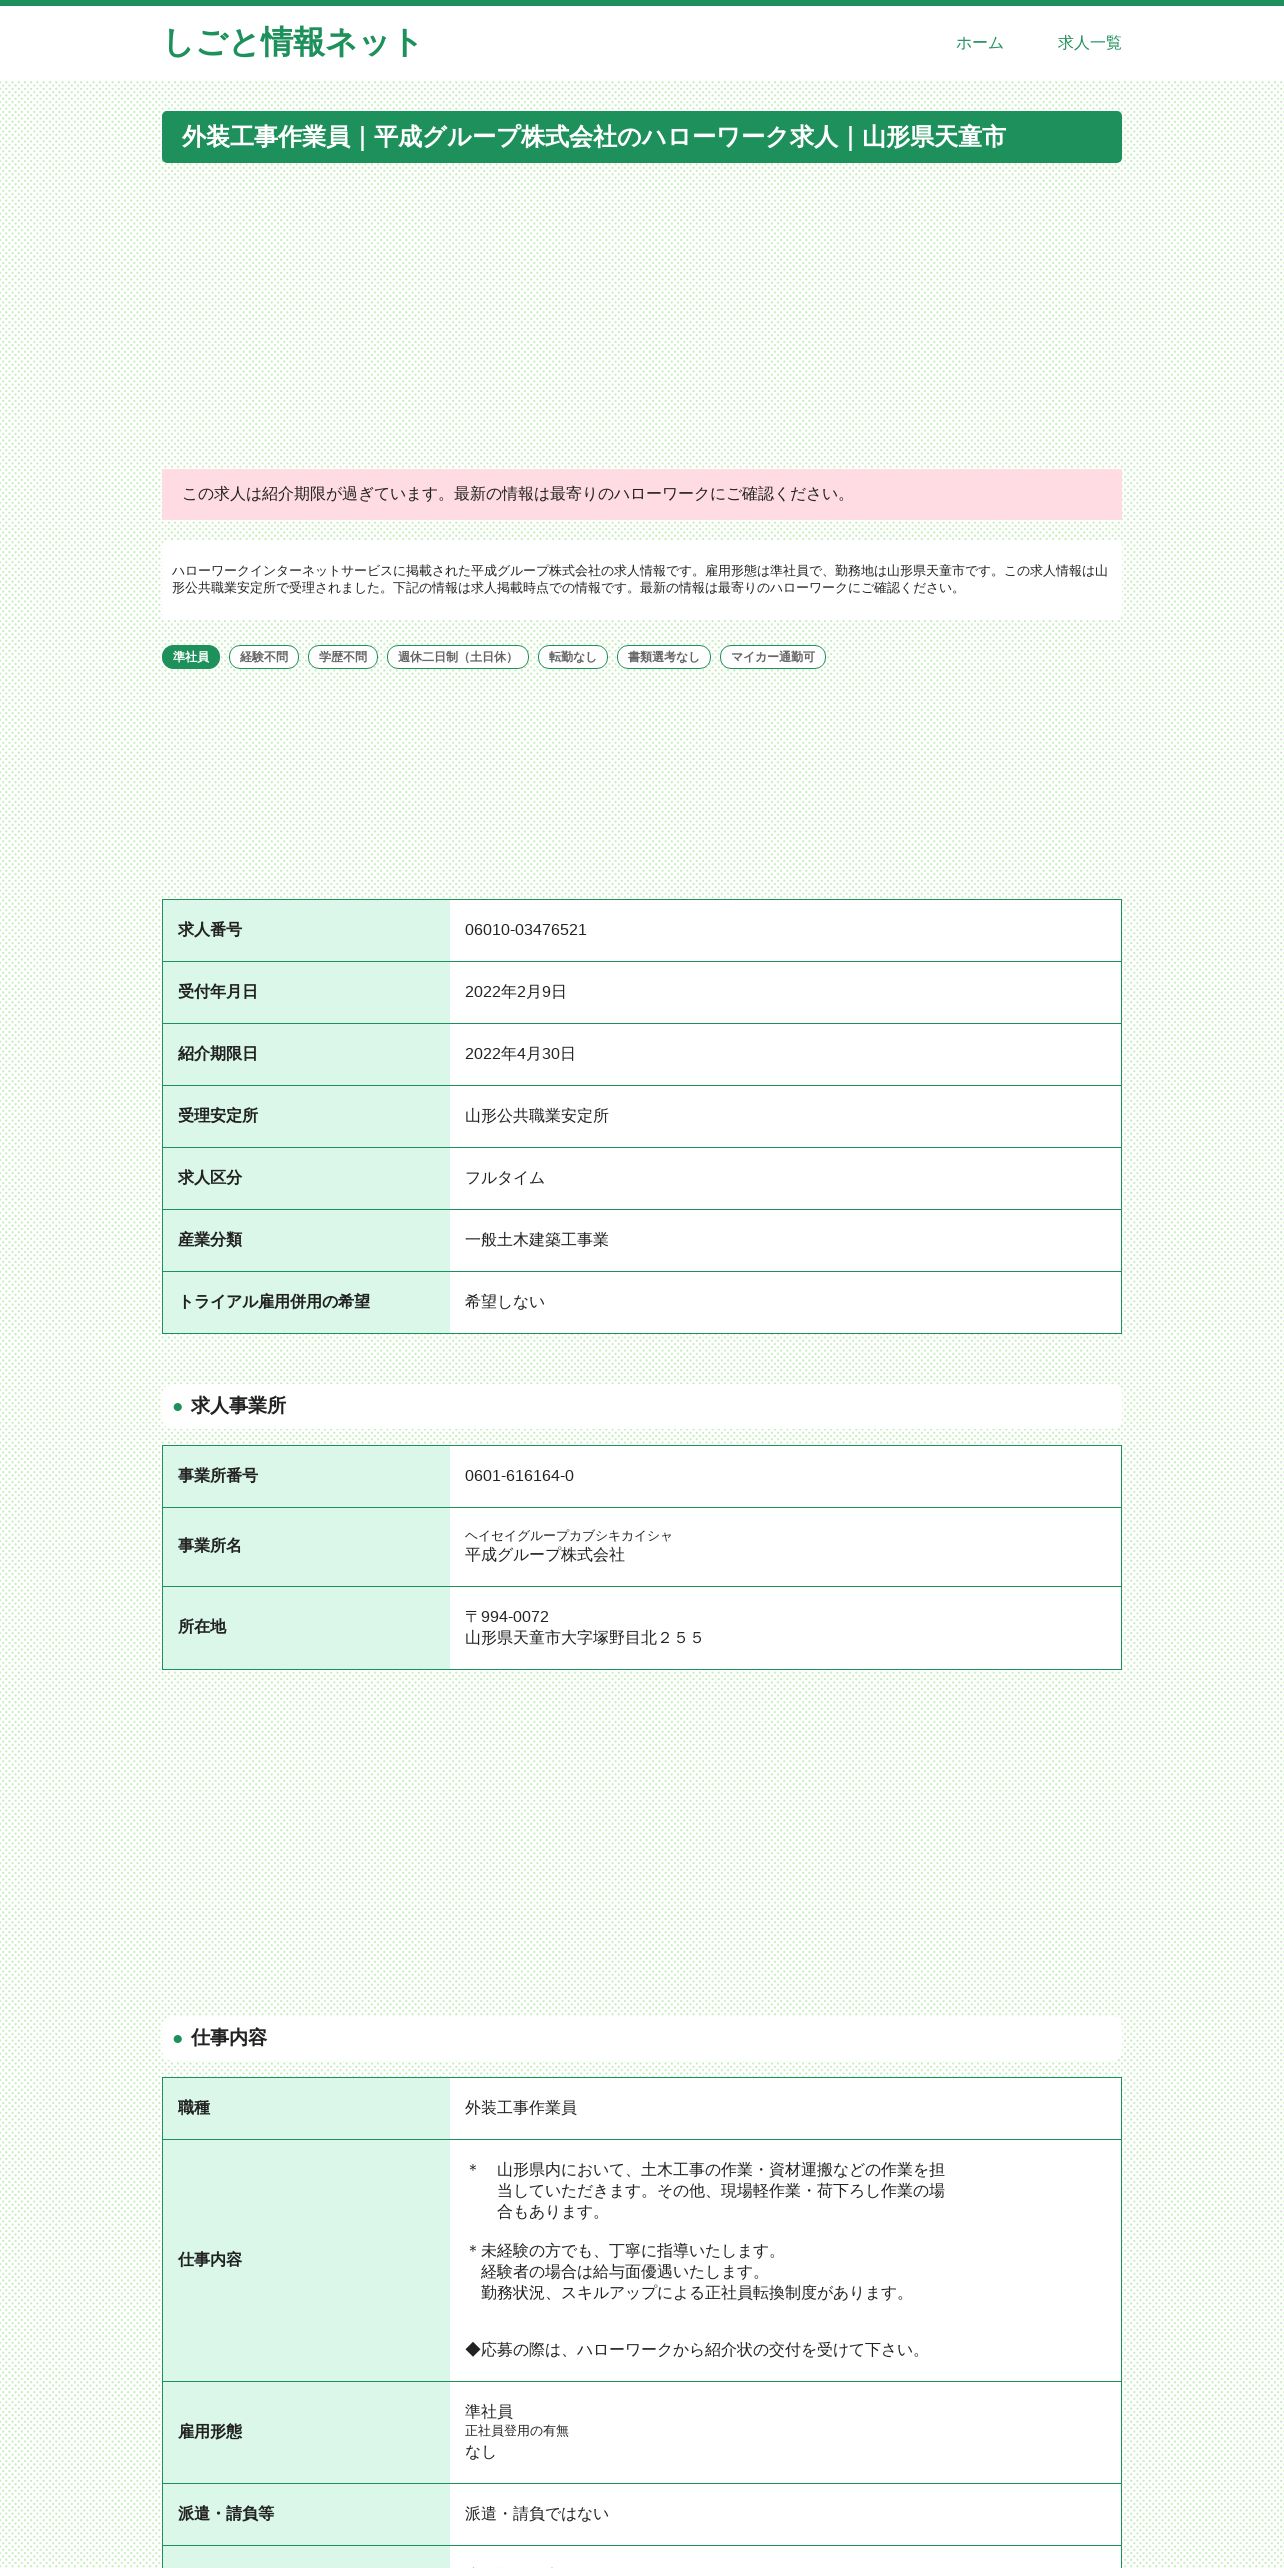Click the 所在地 row label
Viewport: 1284px width, 2568px height.
(202, 1627)
